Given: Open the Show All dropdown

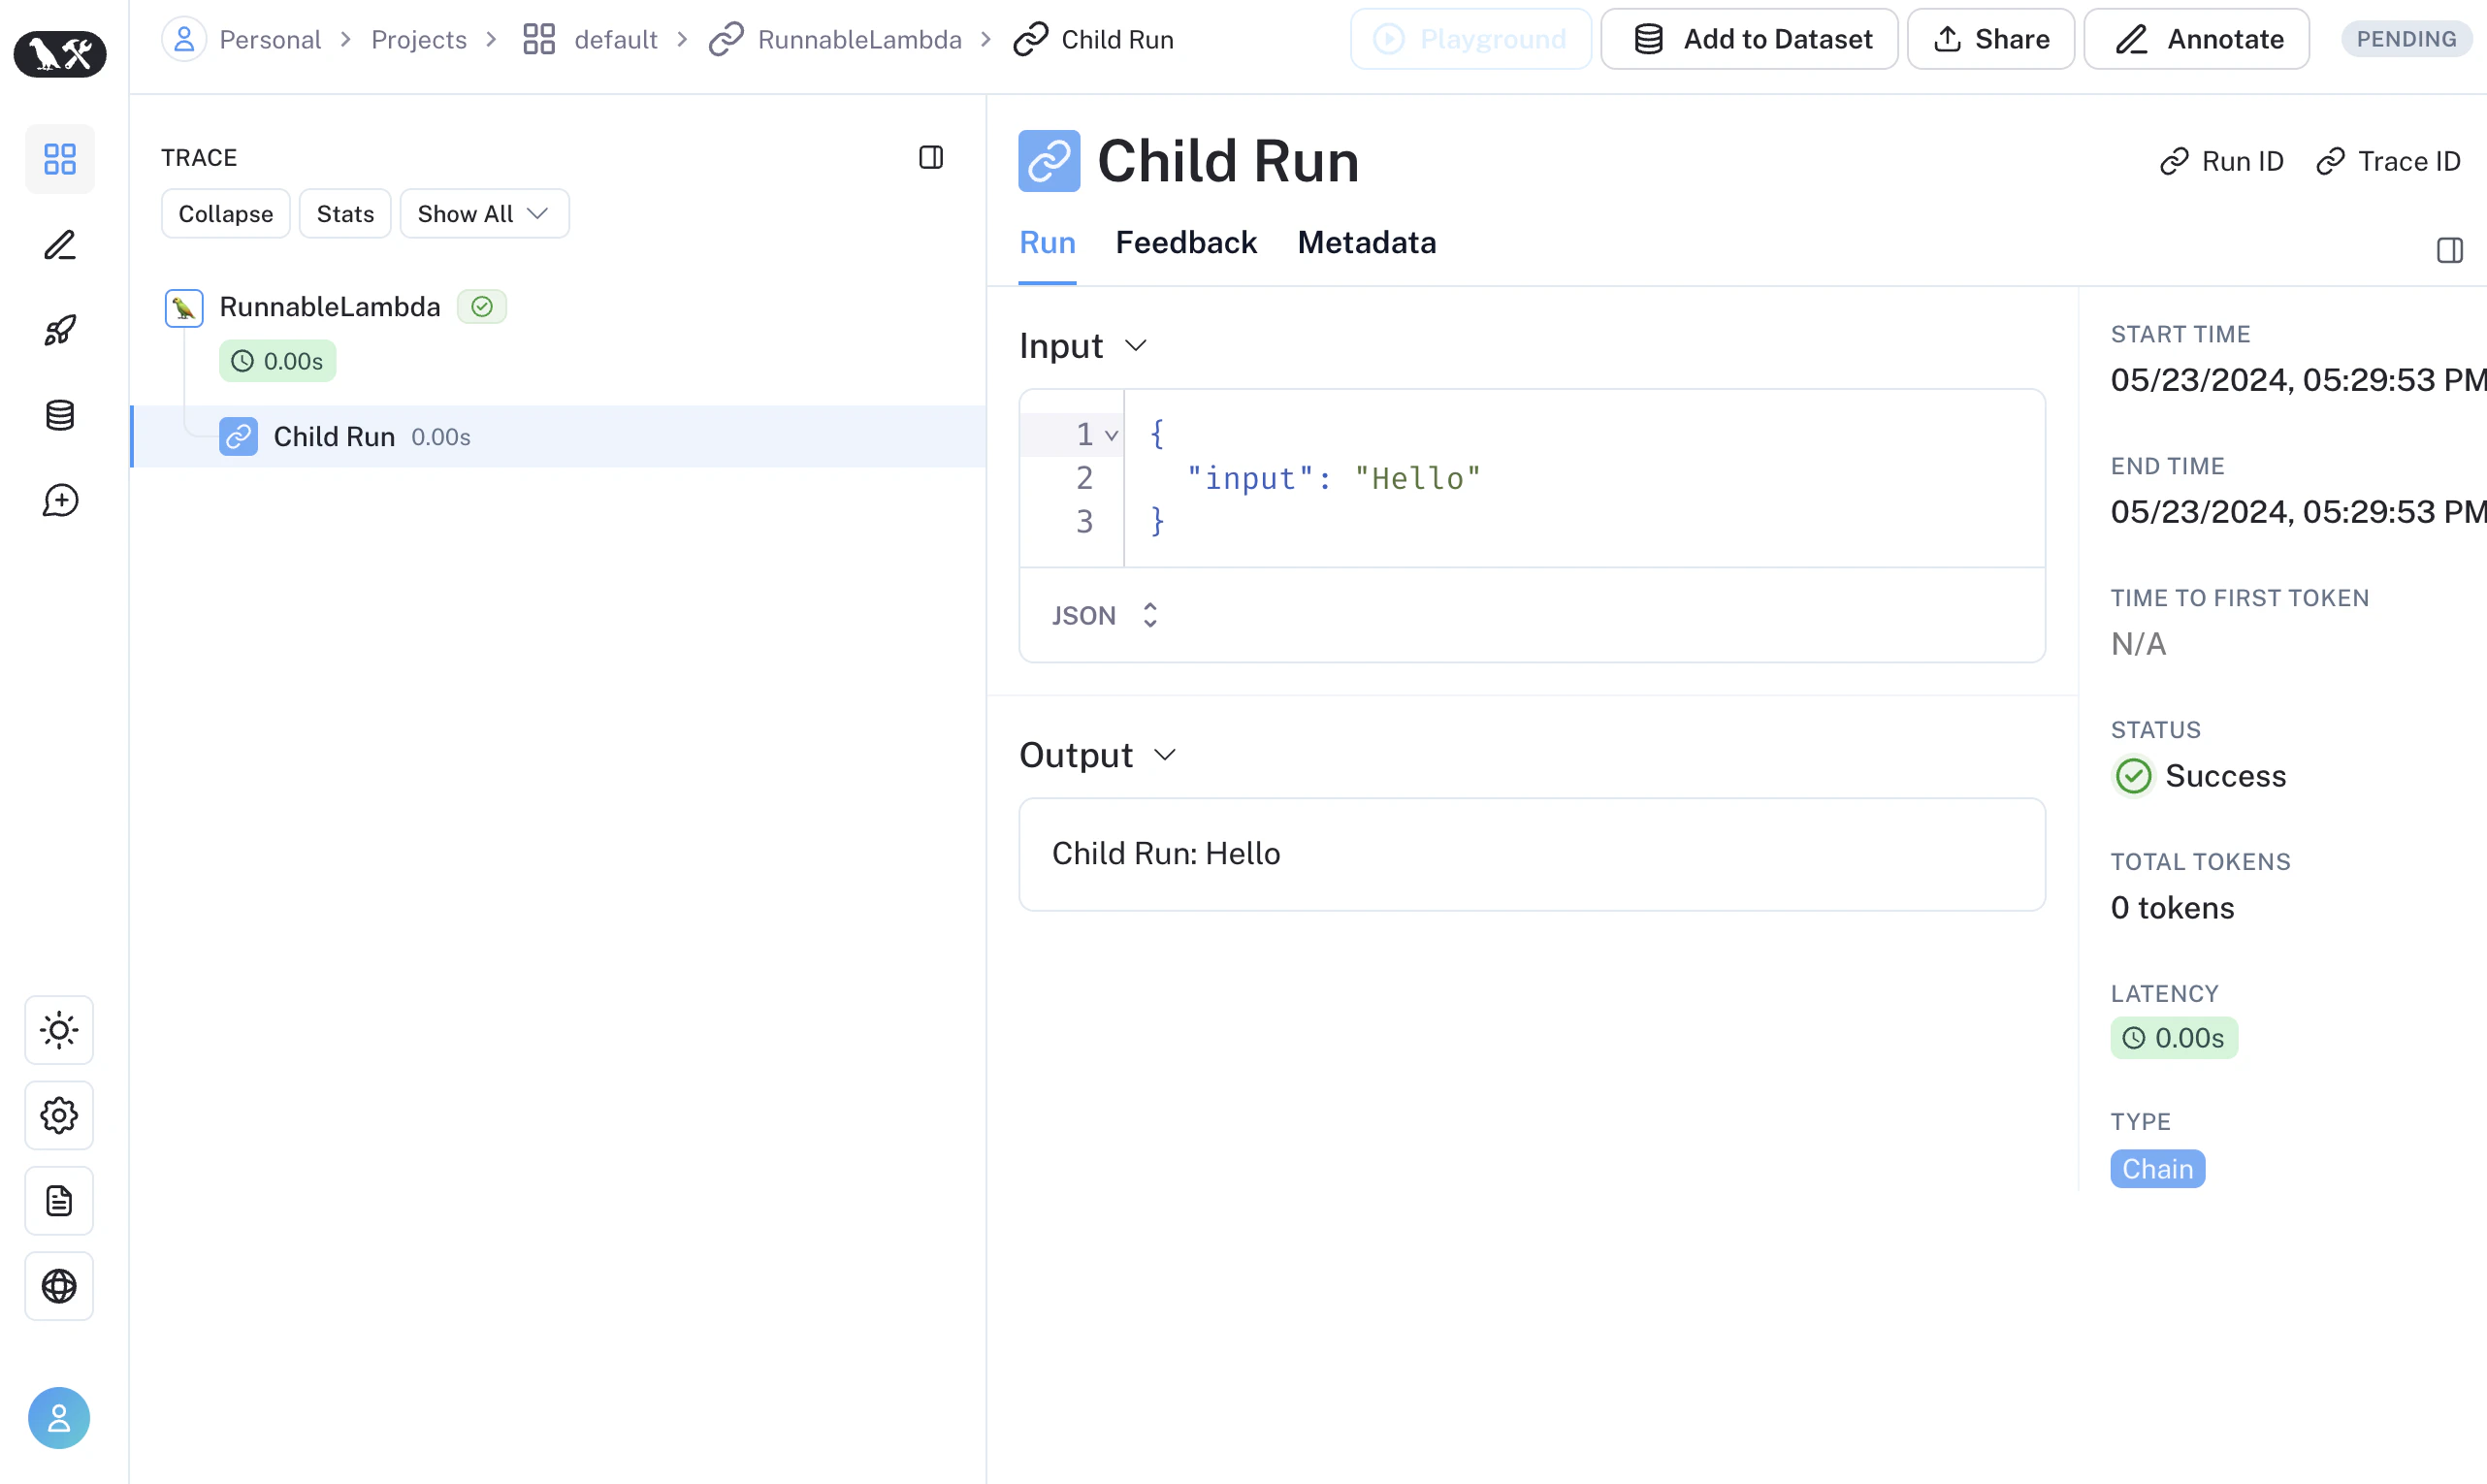Looking at the screenshot, I should [484, 214].
